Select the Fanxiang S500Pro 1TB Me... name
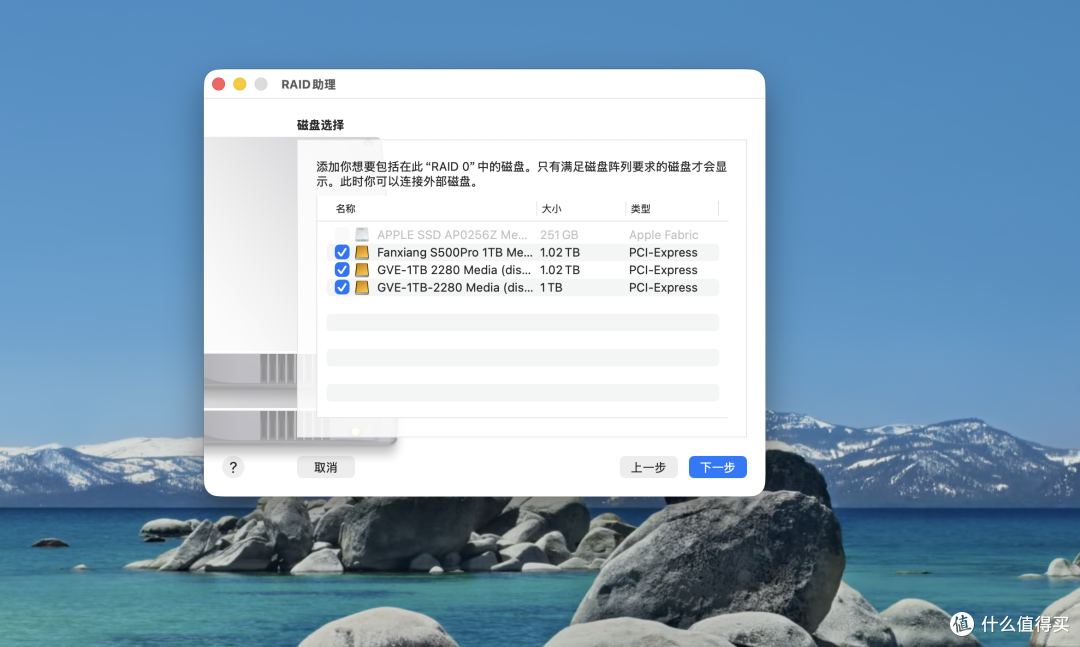The height and width of the screenshot is (647, 1080). click(455, 252)
